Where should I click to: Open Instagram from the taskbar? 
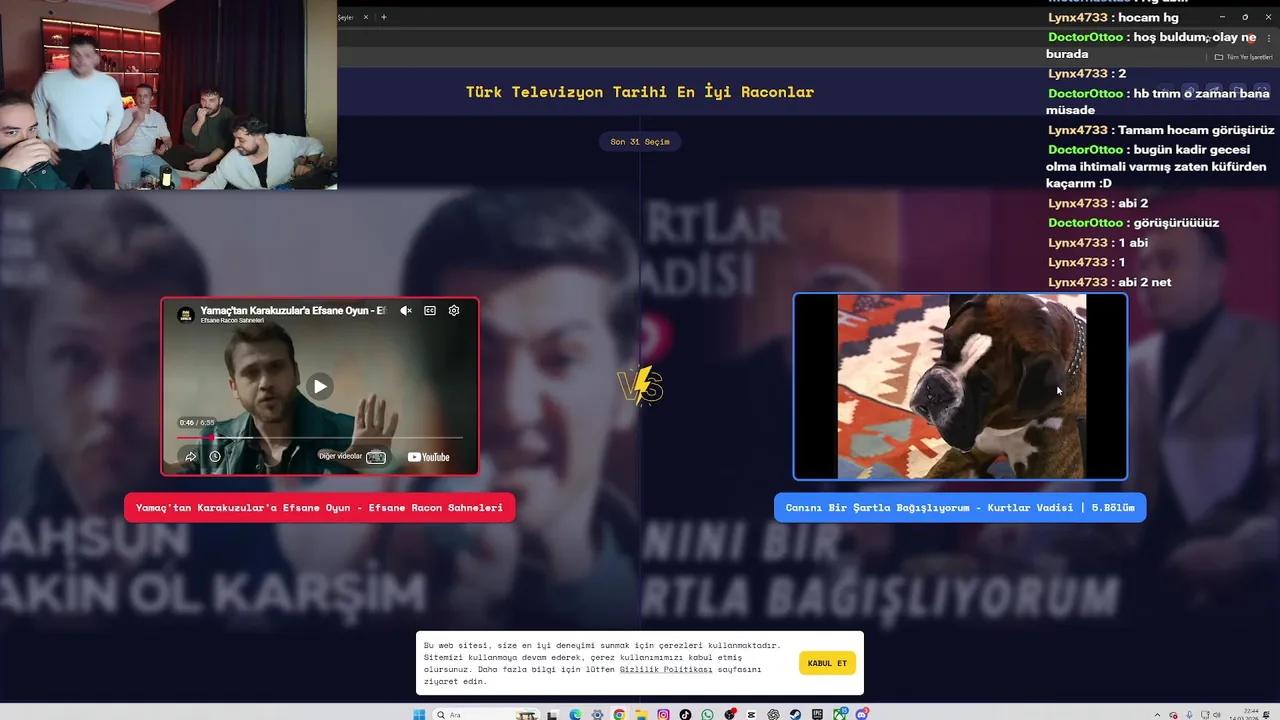click(x=663, y=714)
